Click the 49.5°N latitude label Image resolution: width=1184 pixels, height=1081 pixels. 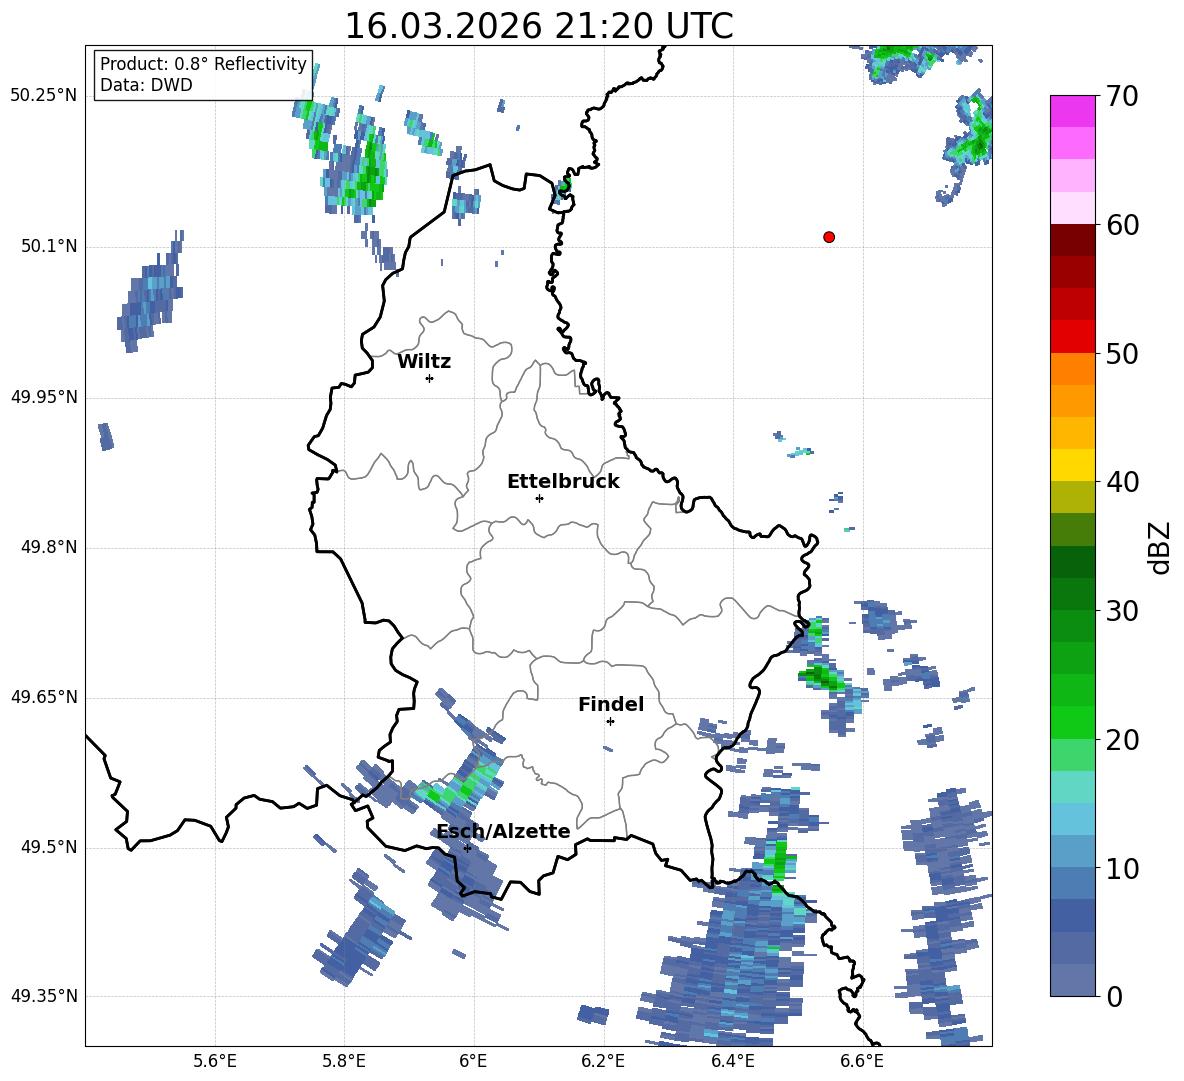(x=49, y=847)
